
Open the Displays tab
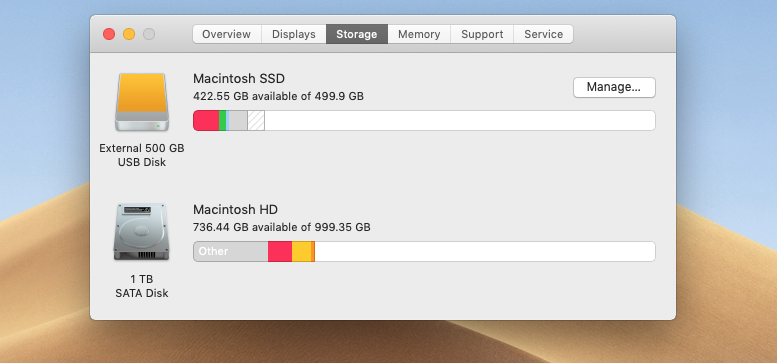293,34
